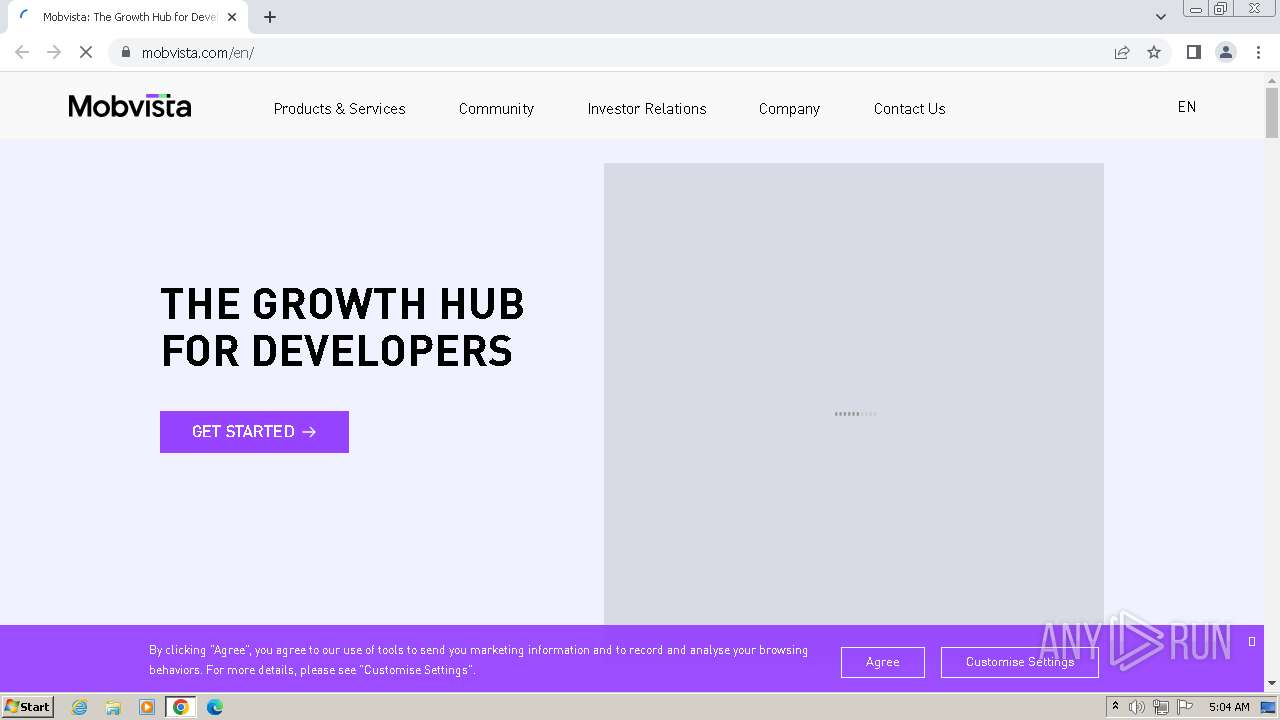This screenshot has height=720, width=1280.
Task: Click the Mobvista logo
Action: click(x=130, y=106)
